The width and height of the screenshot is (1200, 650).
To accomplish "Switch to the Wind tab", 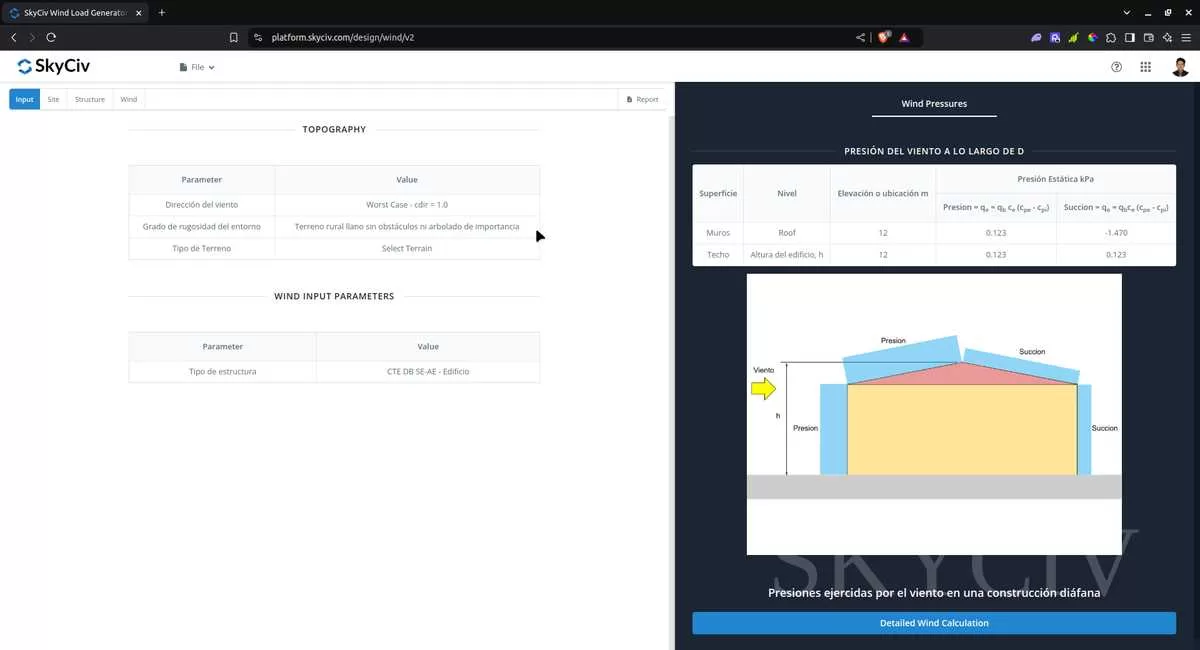I will pos(129,99).
